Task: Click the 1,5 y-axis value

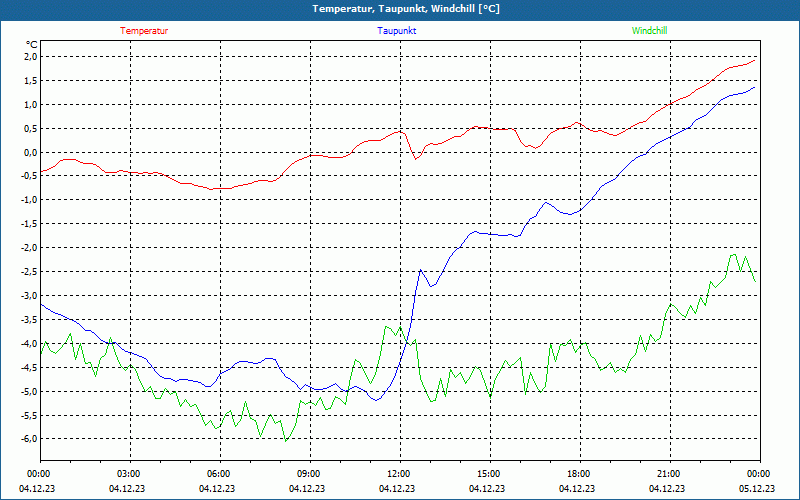Action: pos(31,81)
